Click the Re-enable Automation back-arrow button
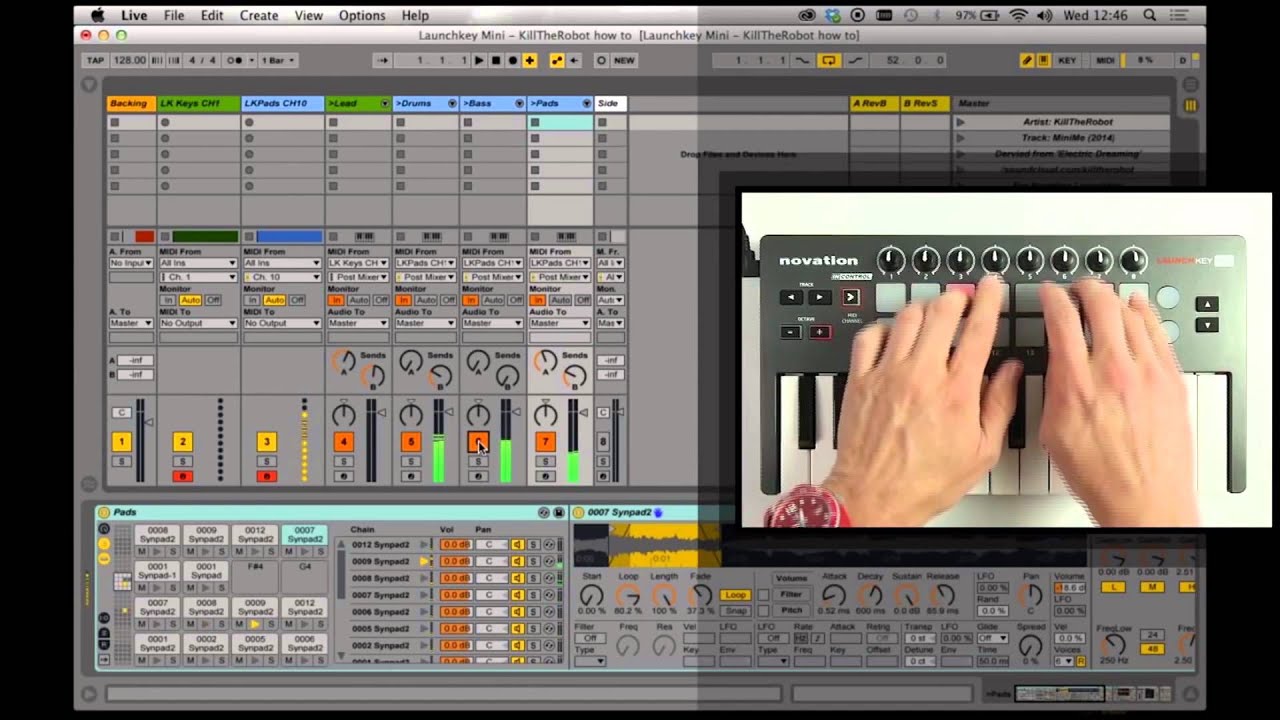 (574, 60)
